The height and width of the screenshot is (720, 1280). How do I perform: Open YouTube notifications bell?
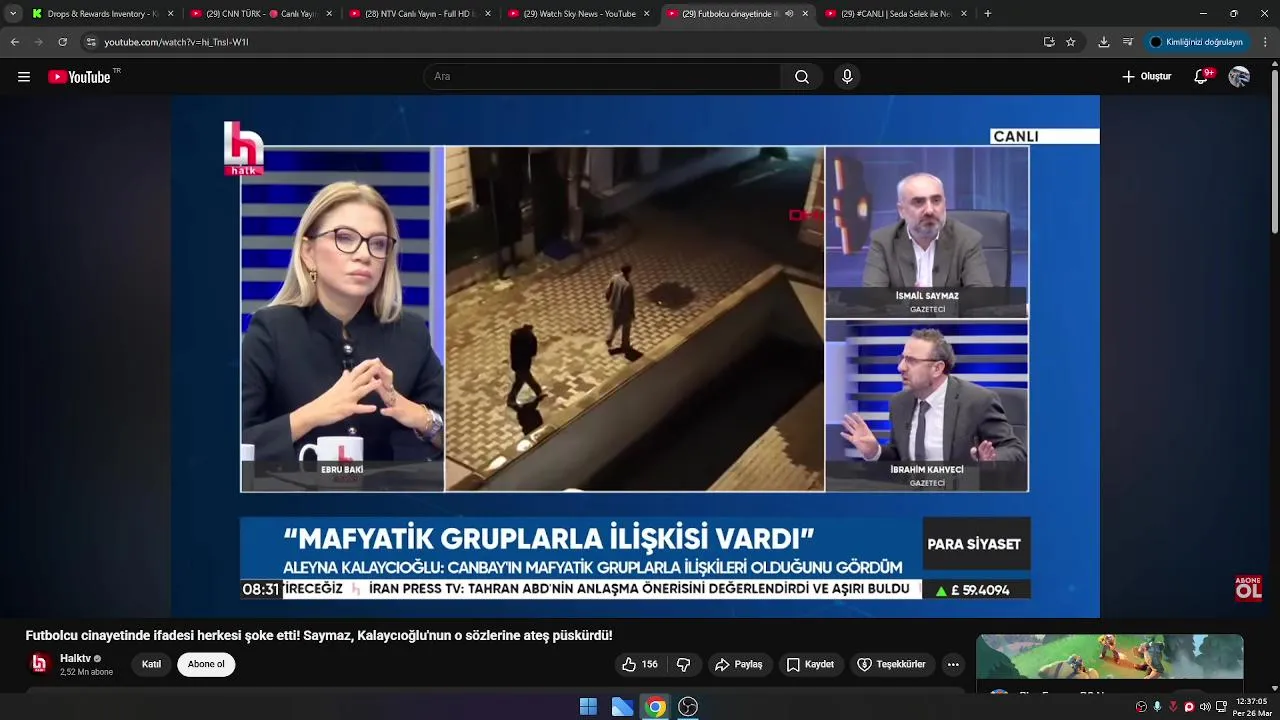click(1202, 77)
